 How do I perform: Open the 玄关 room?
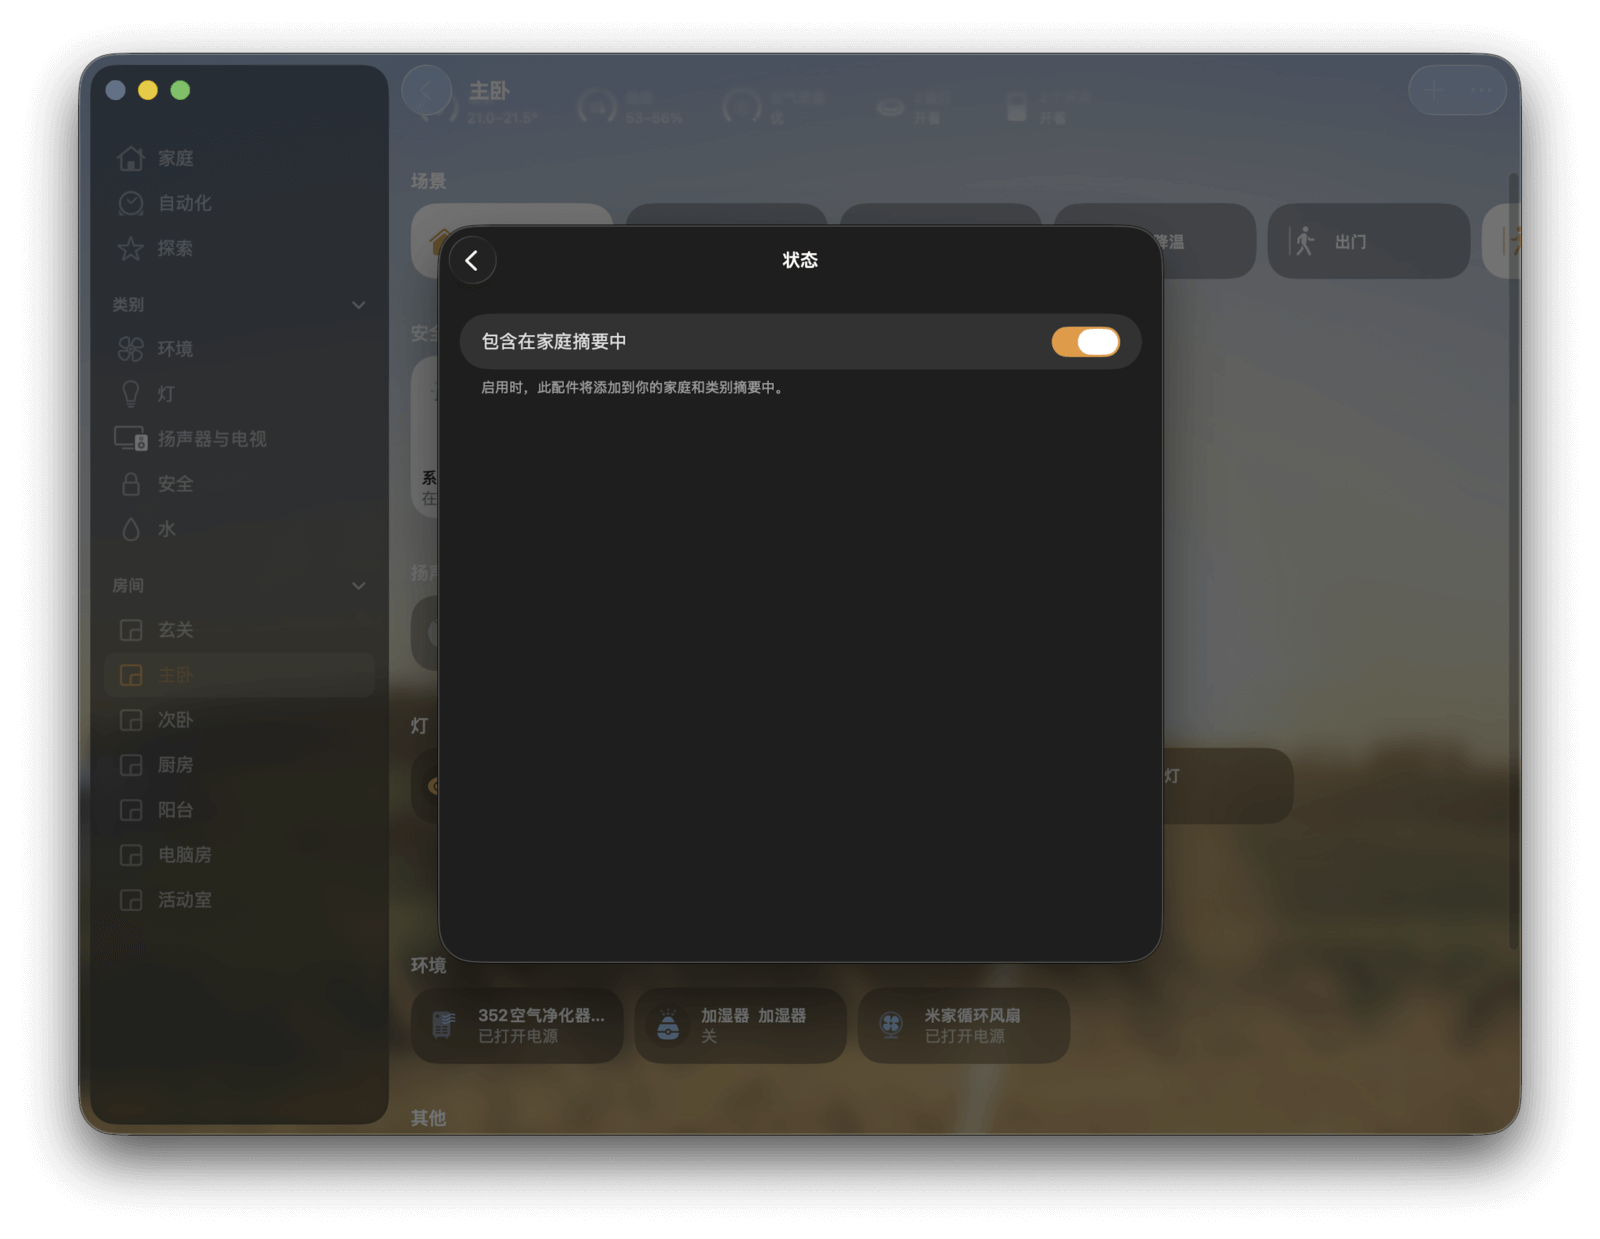[x=175, y=630]
